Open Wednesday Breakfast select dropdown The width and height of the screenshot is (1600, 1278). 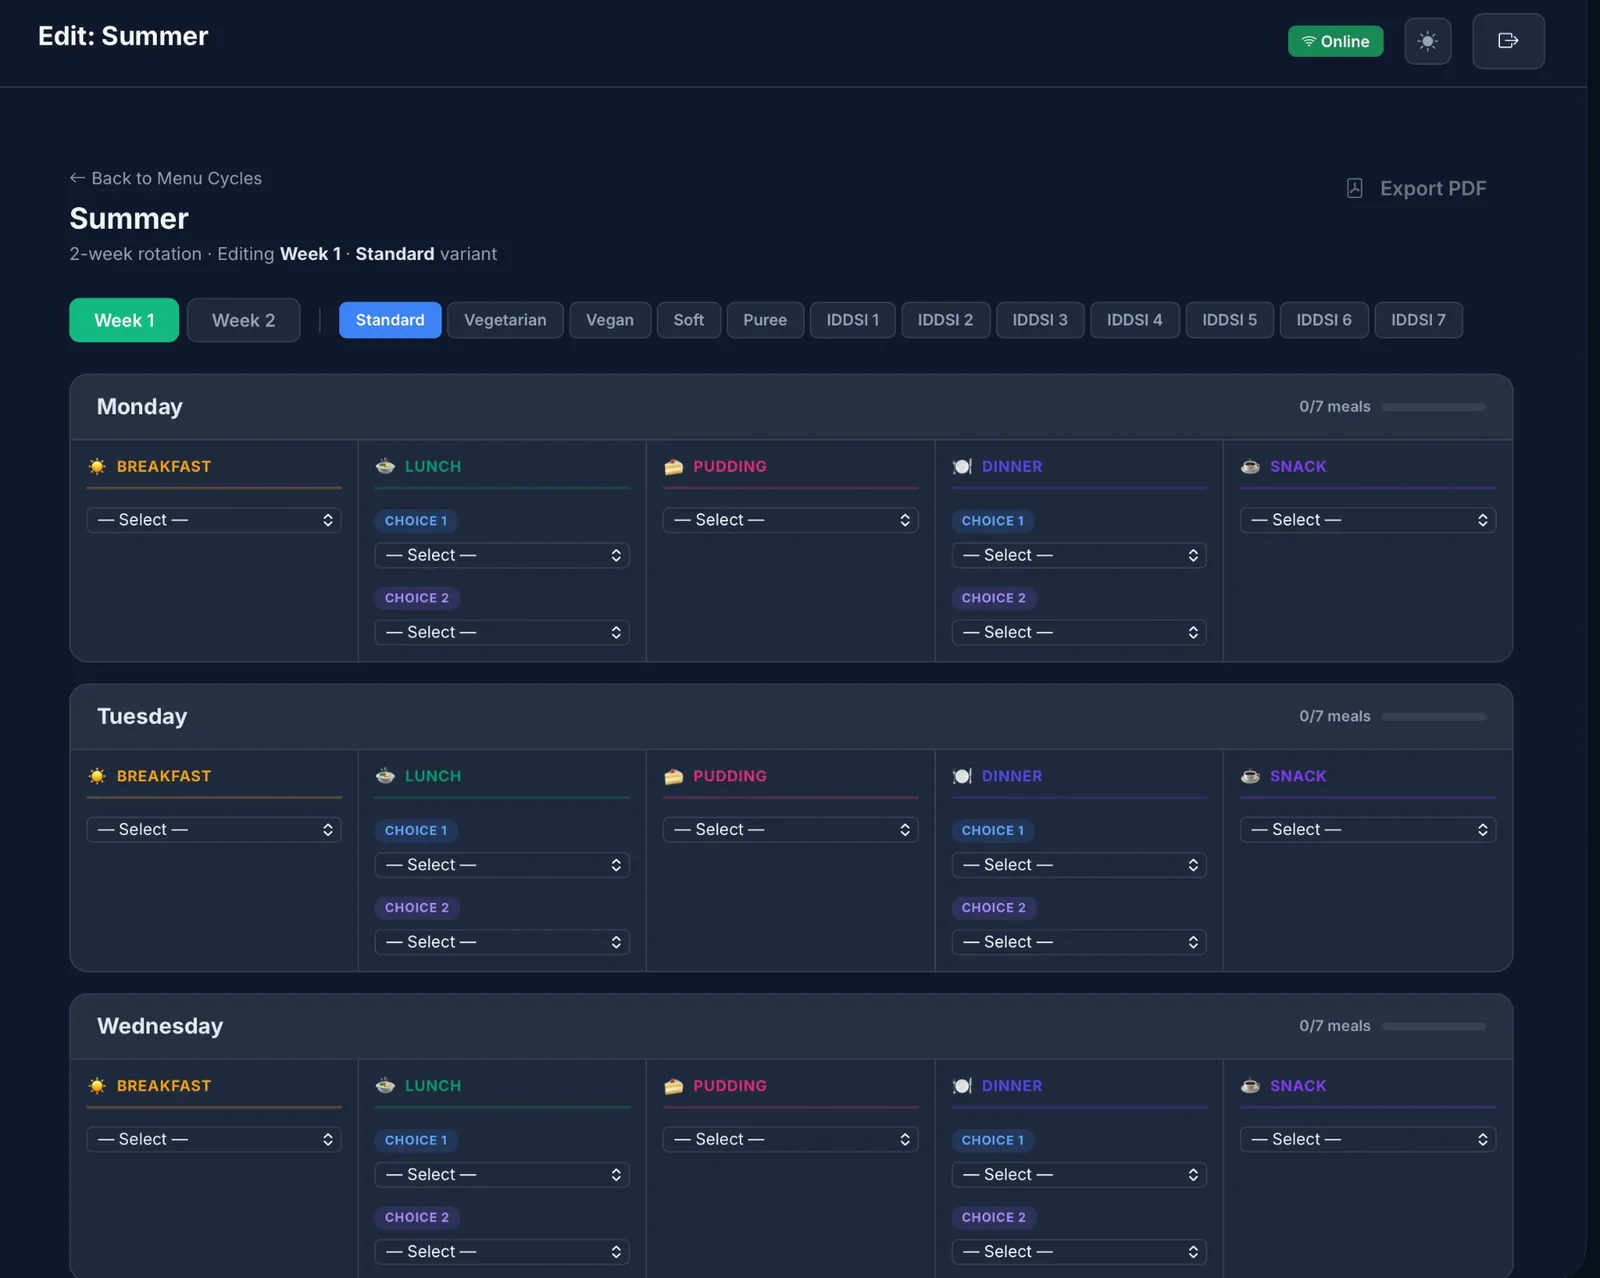(214, 1140)
